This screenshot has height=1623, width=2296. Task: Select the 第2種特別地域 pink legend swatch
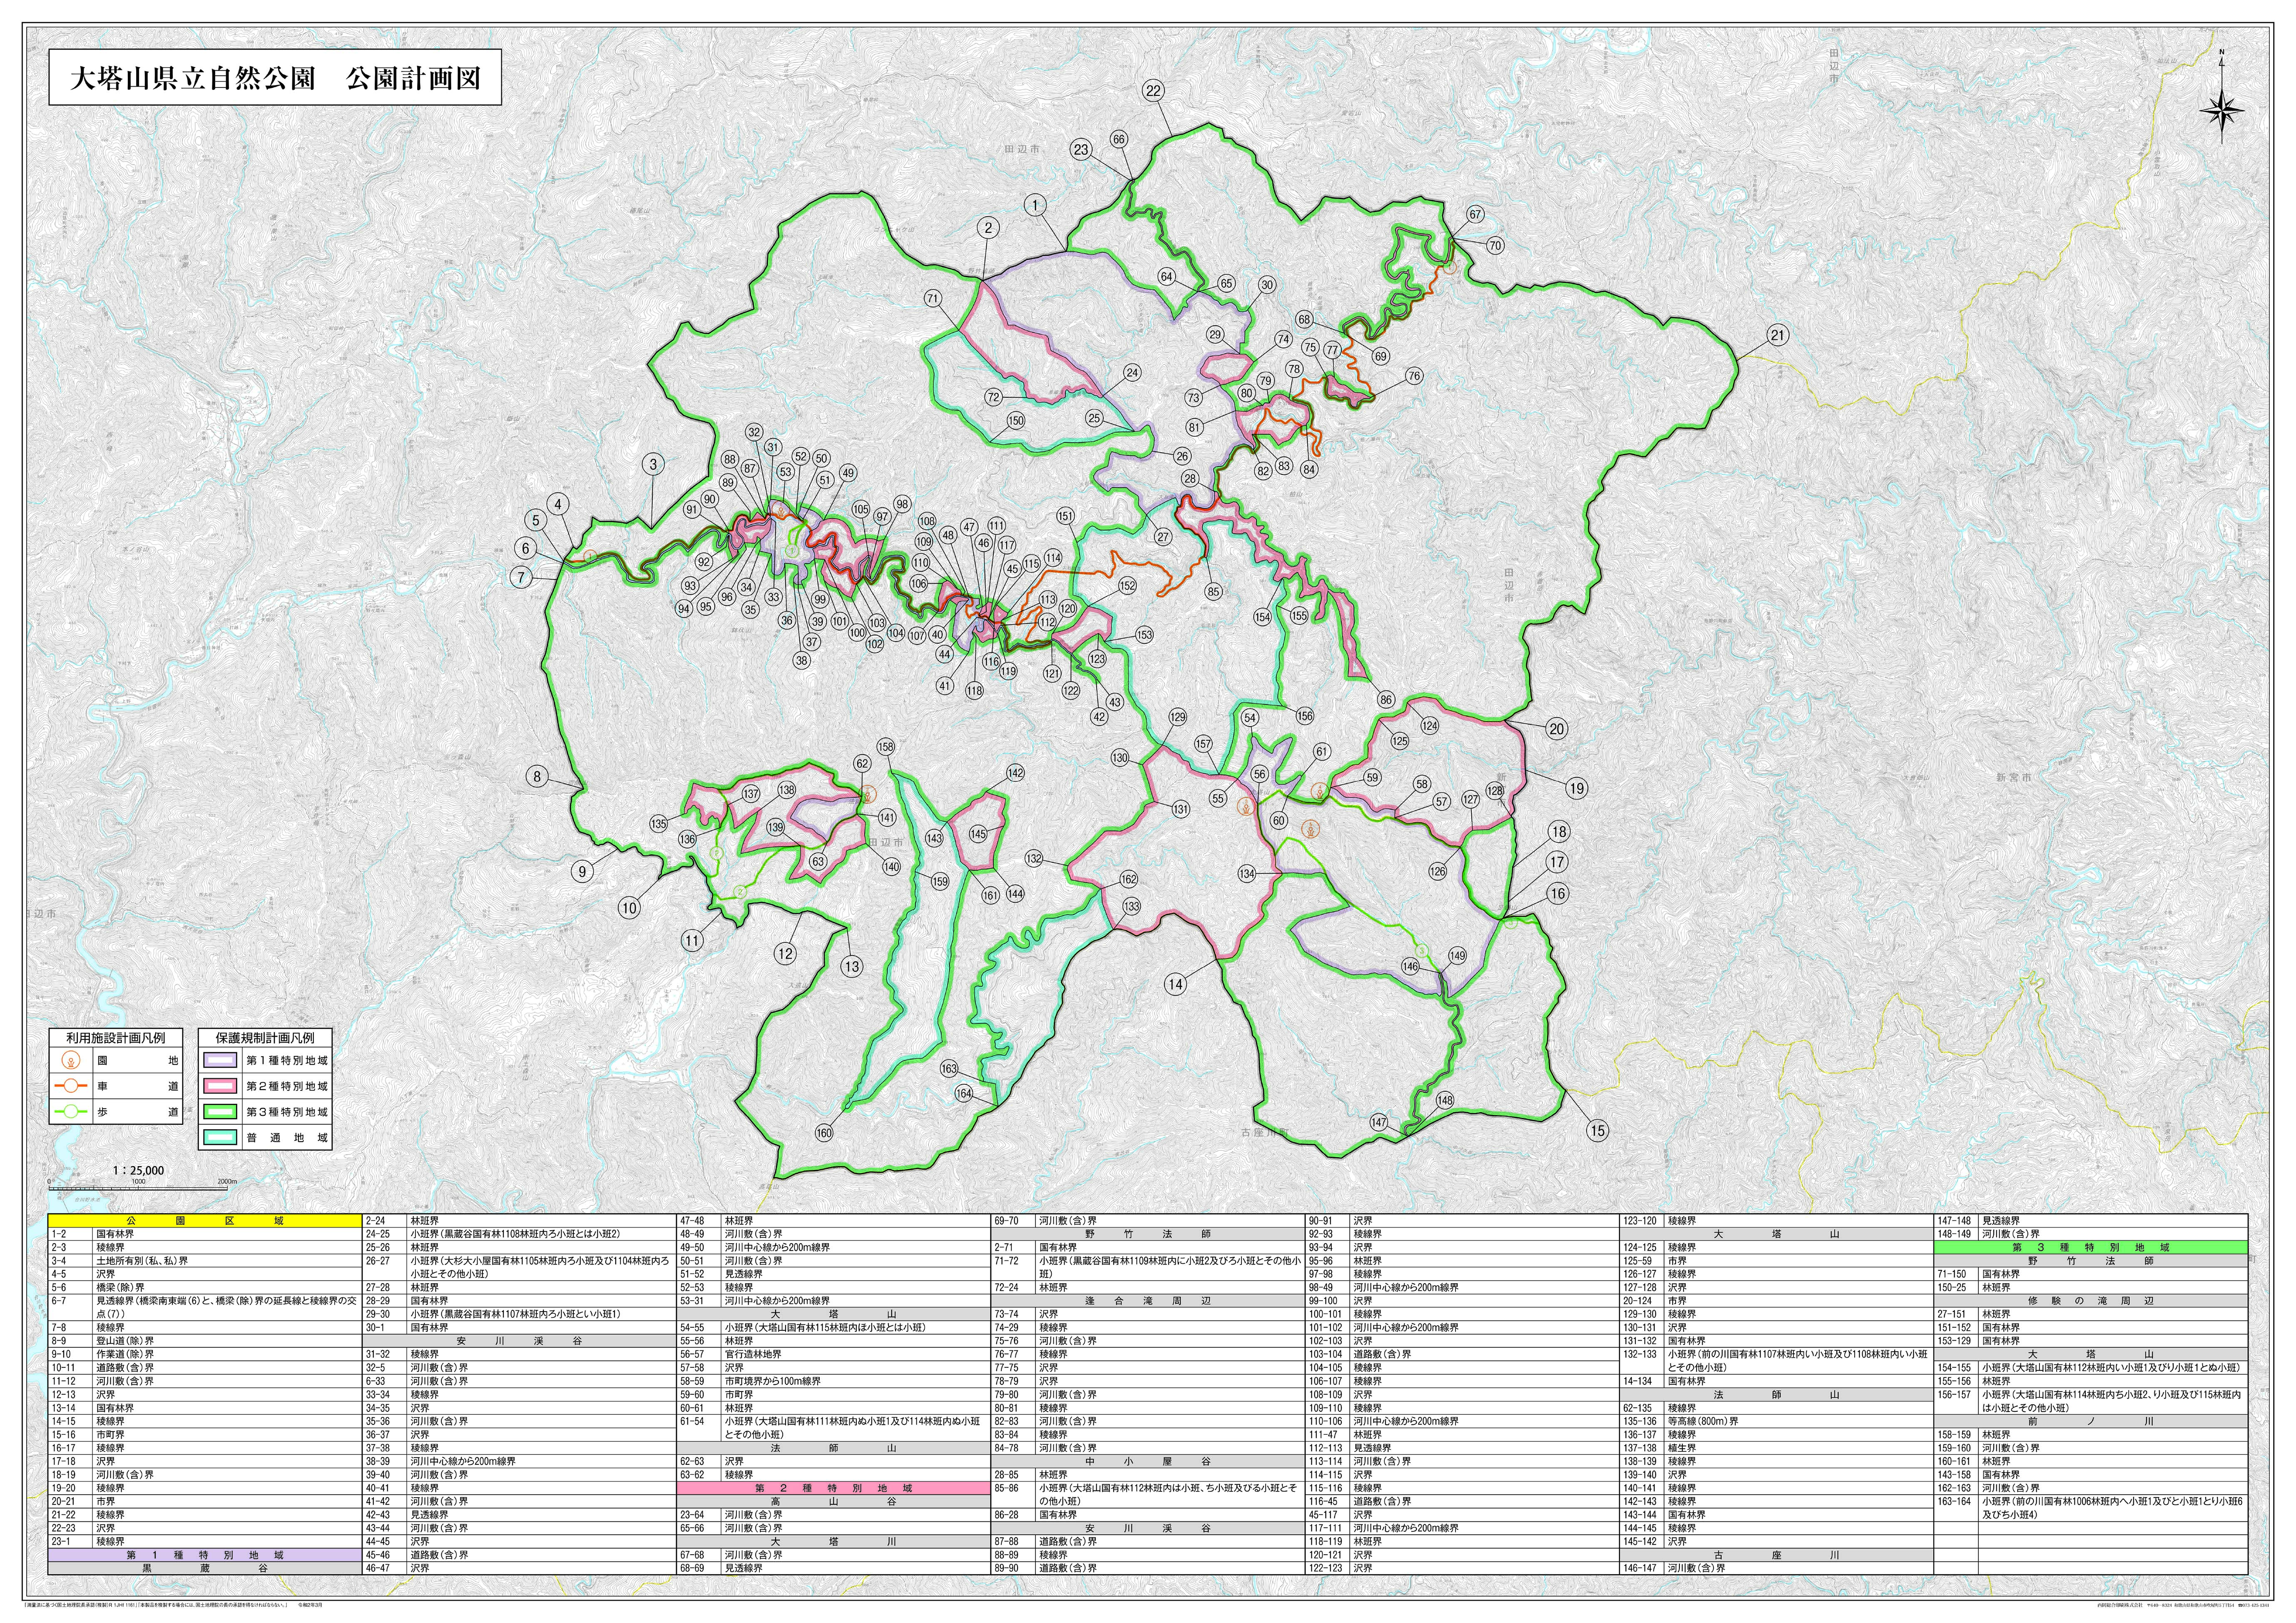pos(219,1086)
